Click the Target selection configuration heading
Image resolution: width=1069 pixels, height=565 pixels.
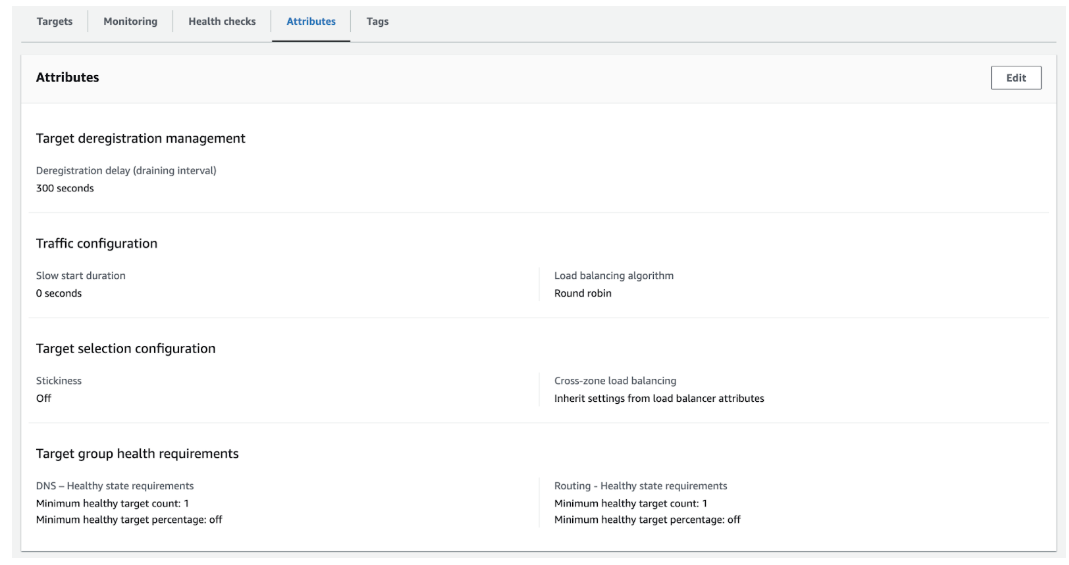pos(125,348)
